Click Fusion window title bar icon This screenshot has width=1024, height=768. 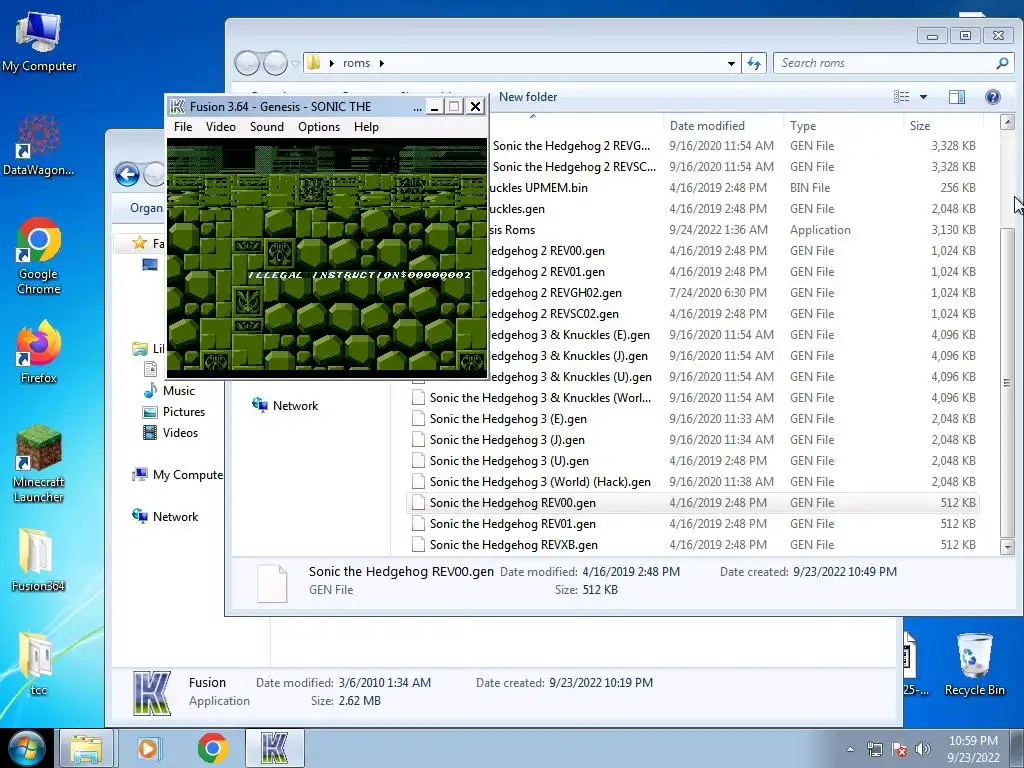pos(177,106)
